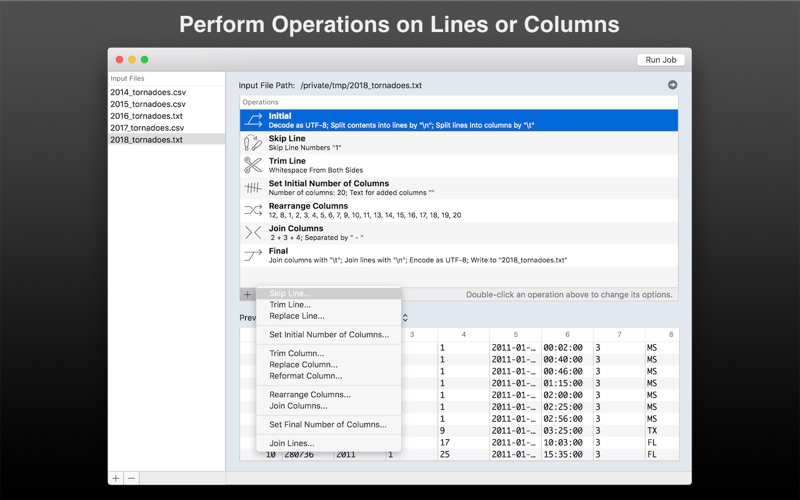The height and width of the screenshot is (500, 800).
Task: Add an input file with the sidebar plus button
Action: [116, 478]
